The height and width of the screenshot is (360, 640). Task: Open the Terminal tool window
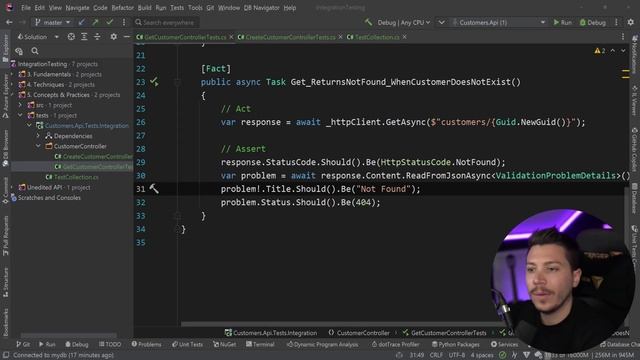tap(260, 344)
